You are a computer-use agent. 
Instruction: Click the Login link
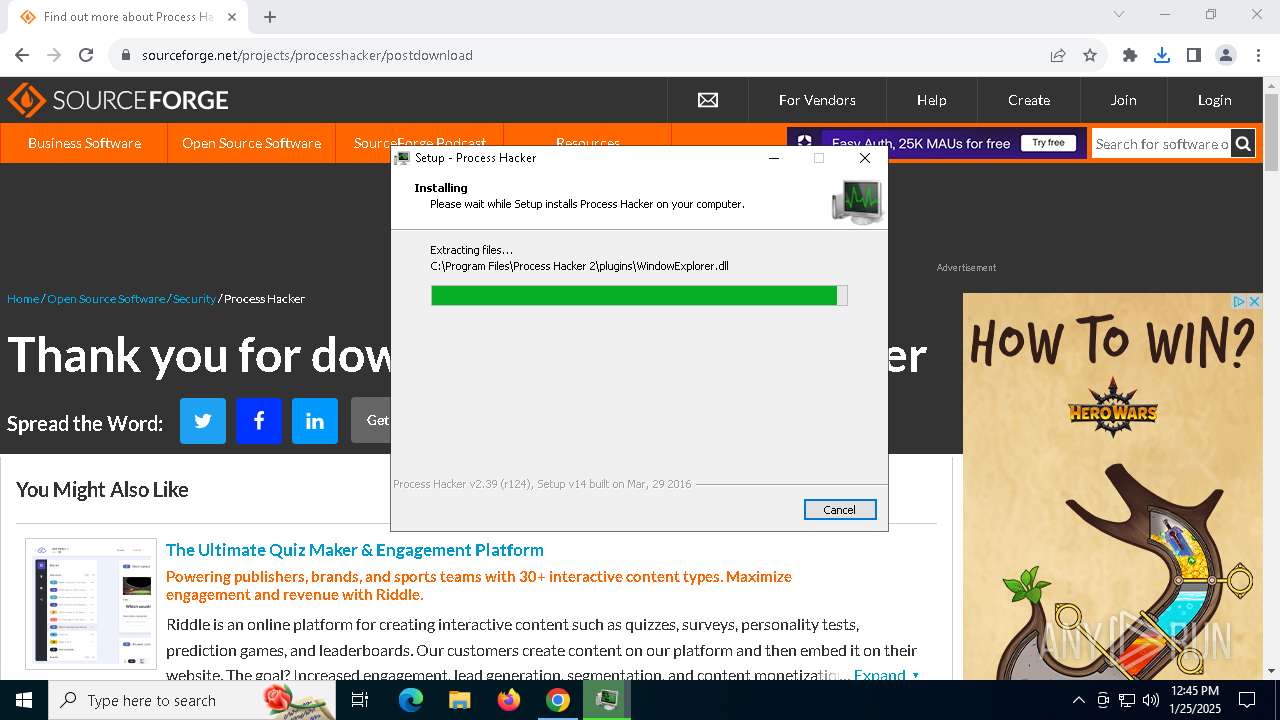pos(1214,100)
